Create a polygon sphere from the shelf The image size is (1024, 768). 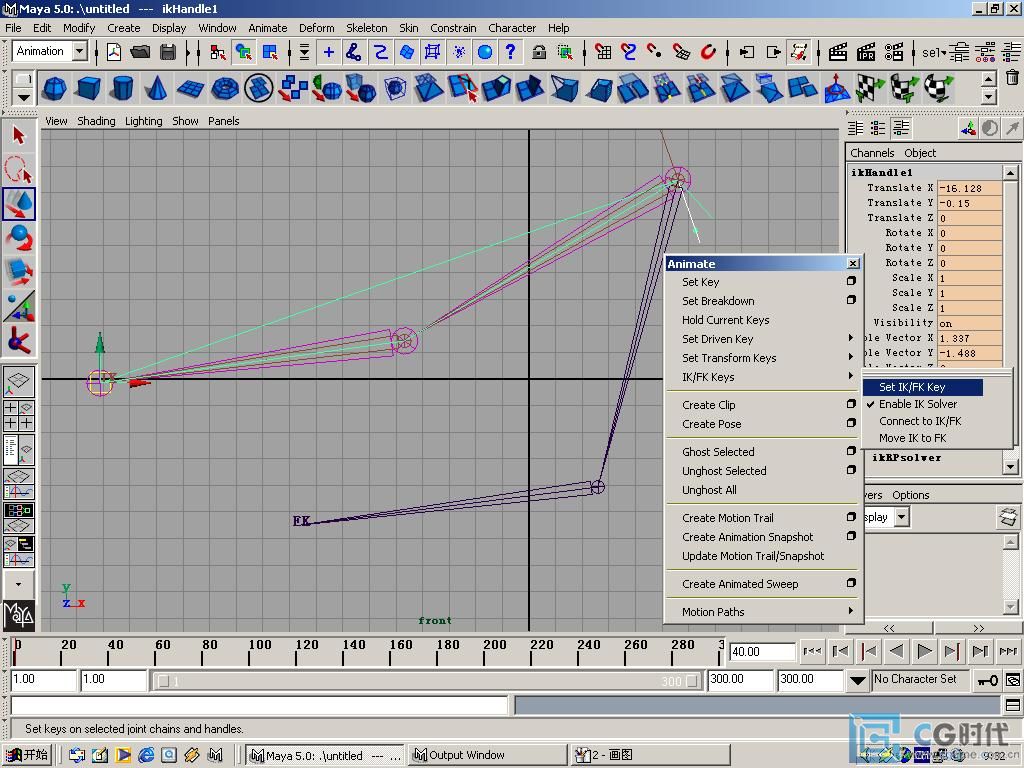(x=55, y=88)
